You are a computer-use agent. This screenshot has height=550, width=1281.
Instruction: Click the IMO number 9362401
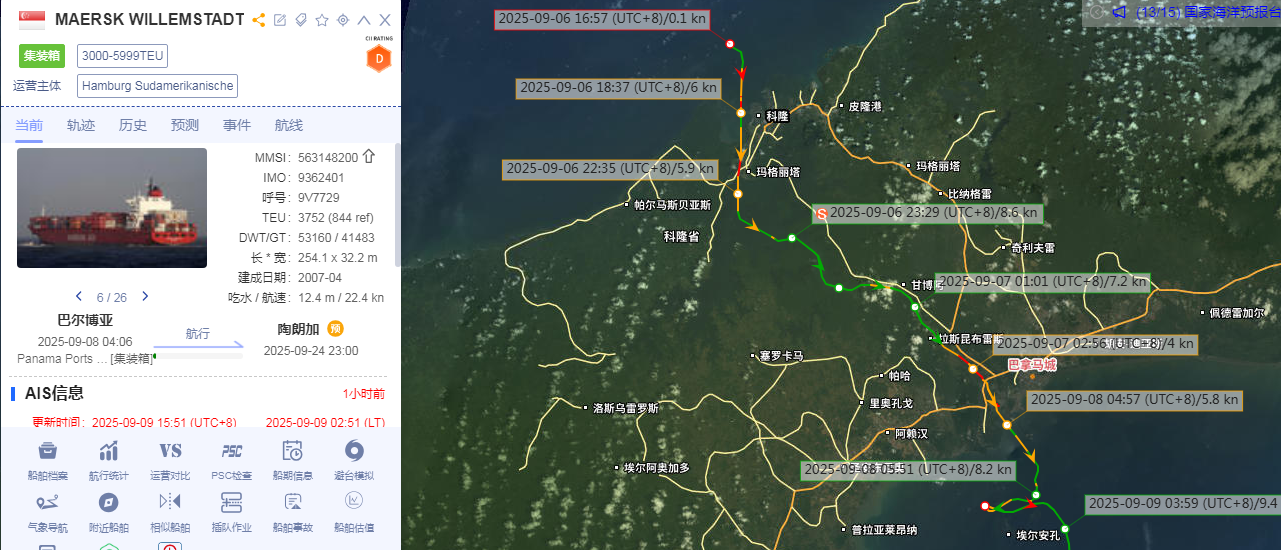(323, 178)
